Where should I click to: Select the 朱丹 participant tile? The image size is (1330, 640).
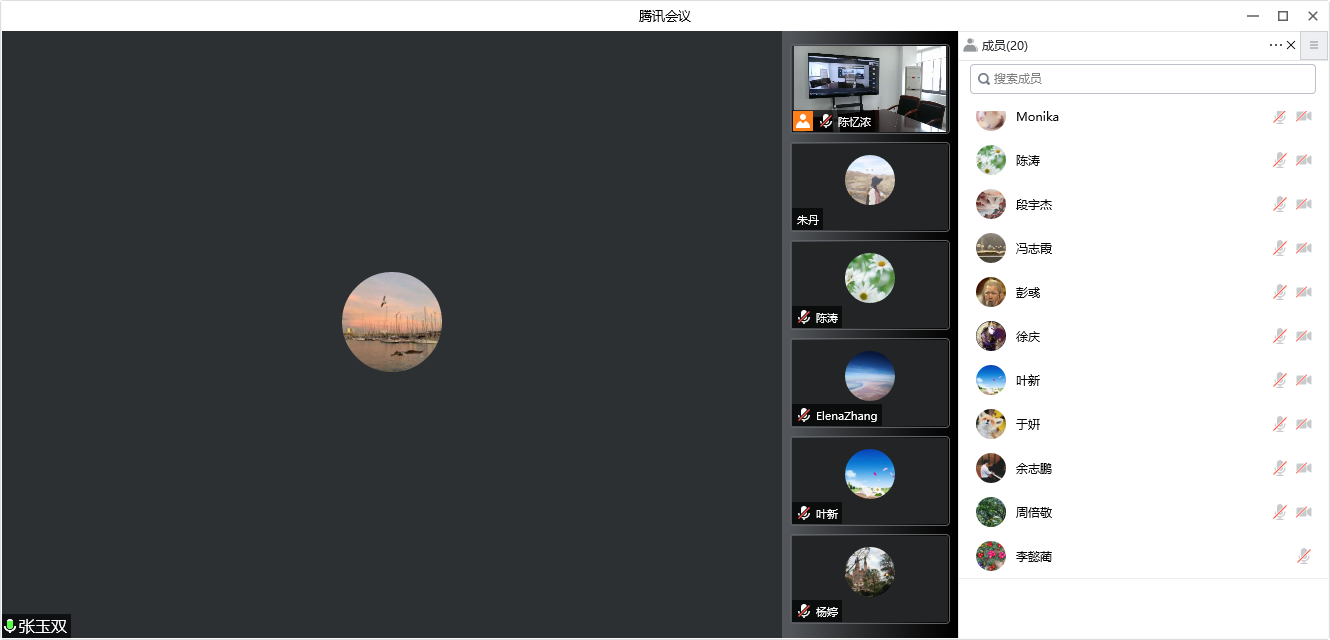click(x=870, y=187)
